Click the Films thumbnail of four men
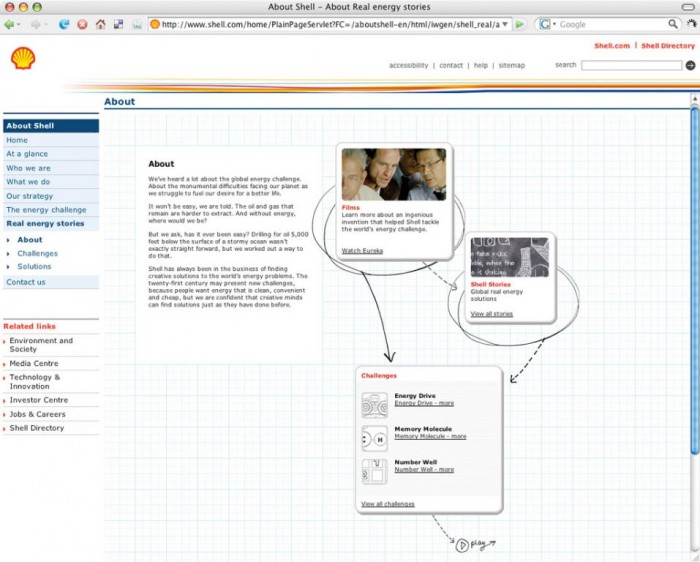This screenshot has width=700, height=562. point(394,175)
